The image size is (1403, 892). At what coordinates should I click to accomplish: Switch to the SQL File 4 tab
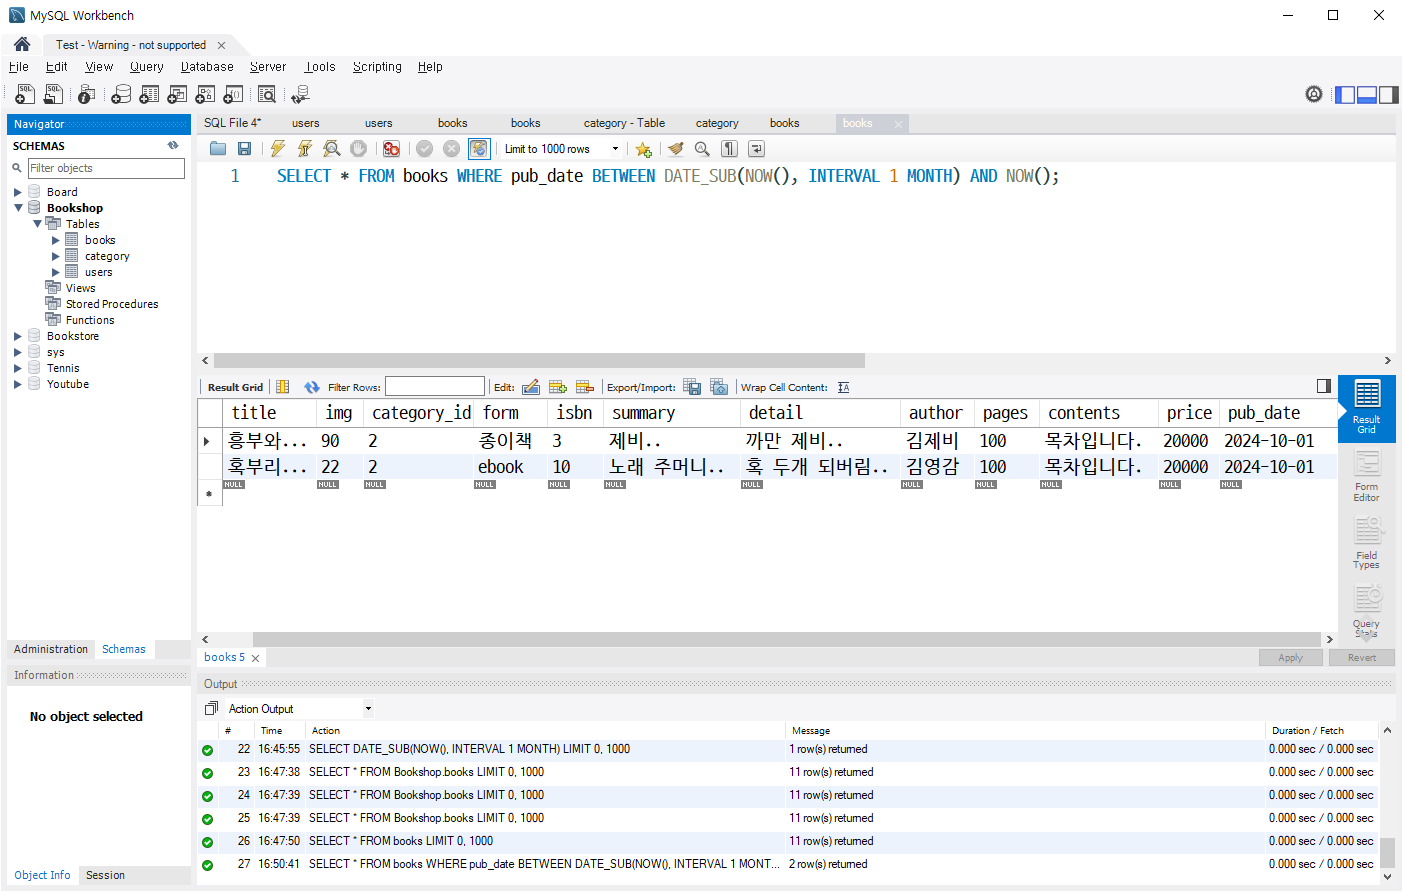(x=232, y=123)
